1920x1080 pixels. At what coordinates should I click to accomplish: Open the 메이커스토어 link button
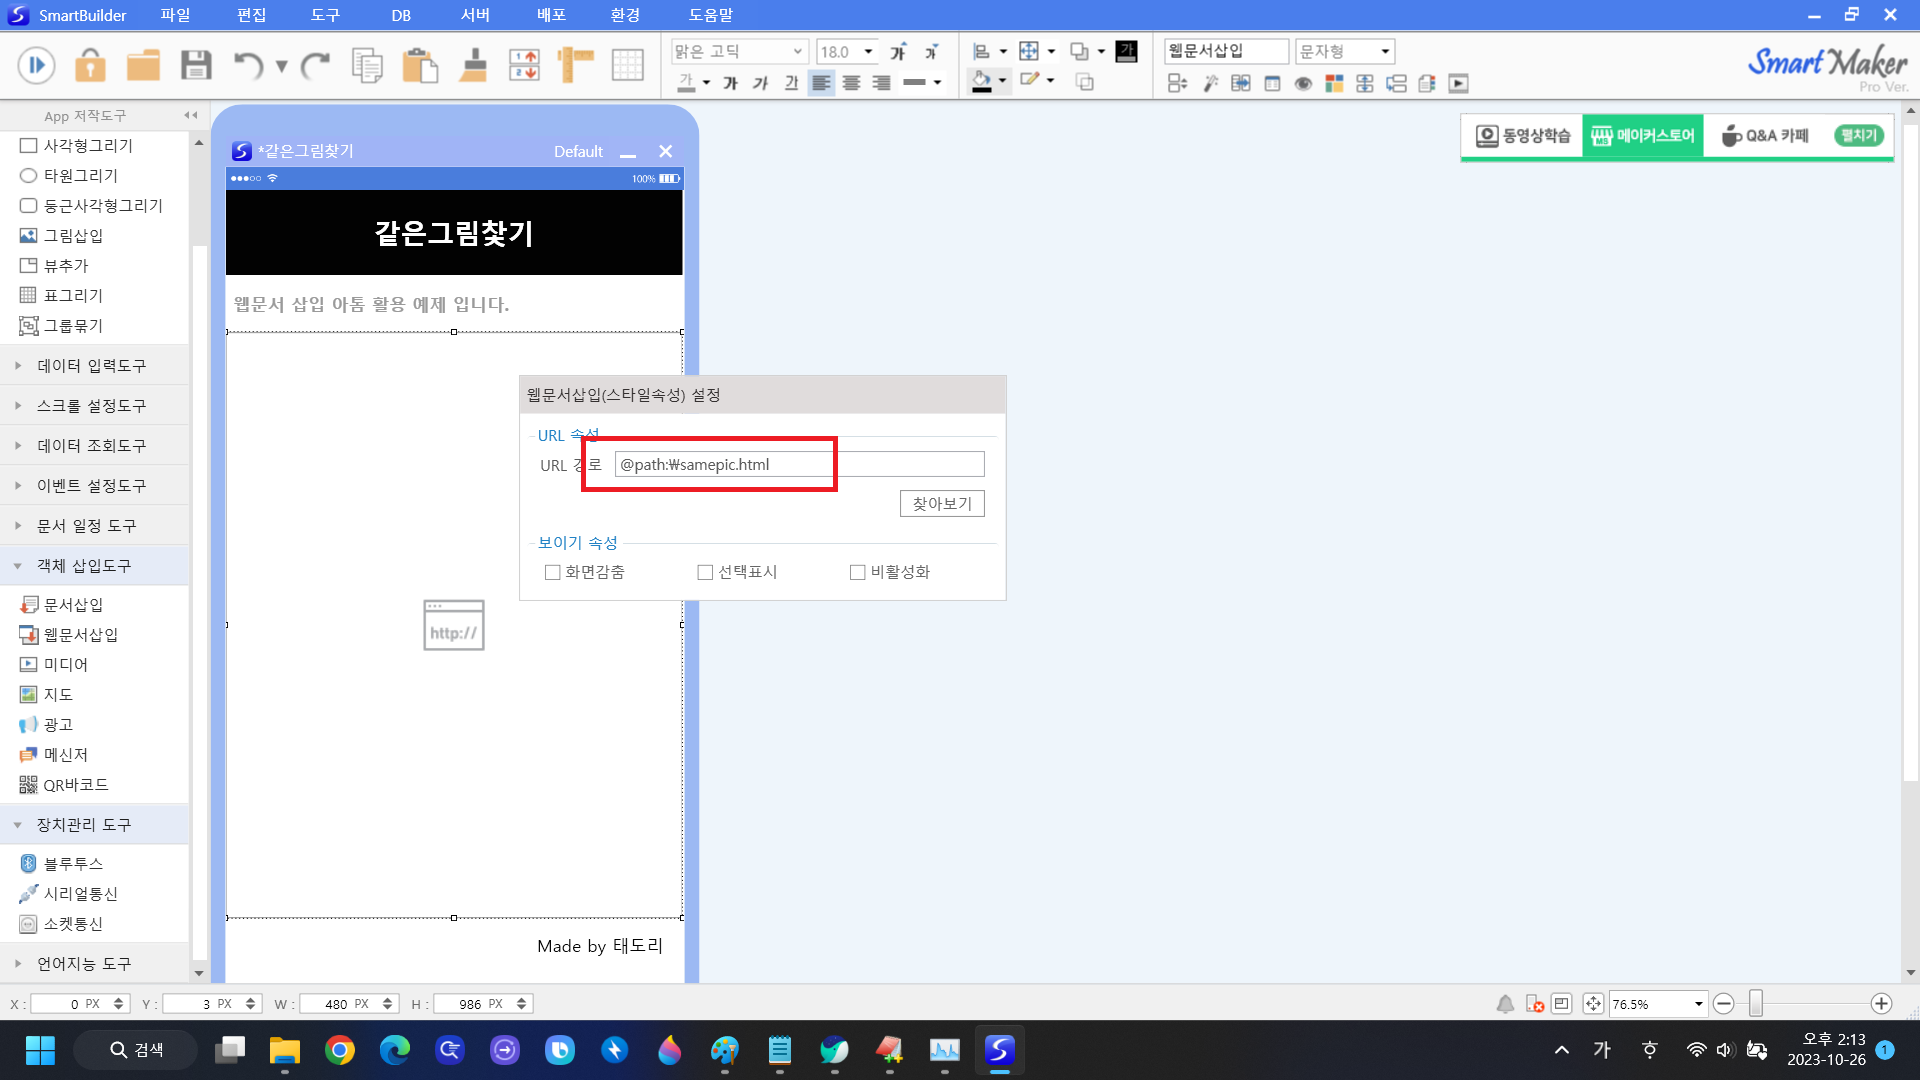tap(1642, 135)
